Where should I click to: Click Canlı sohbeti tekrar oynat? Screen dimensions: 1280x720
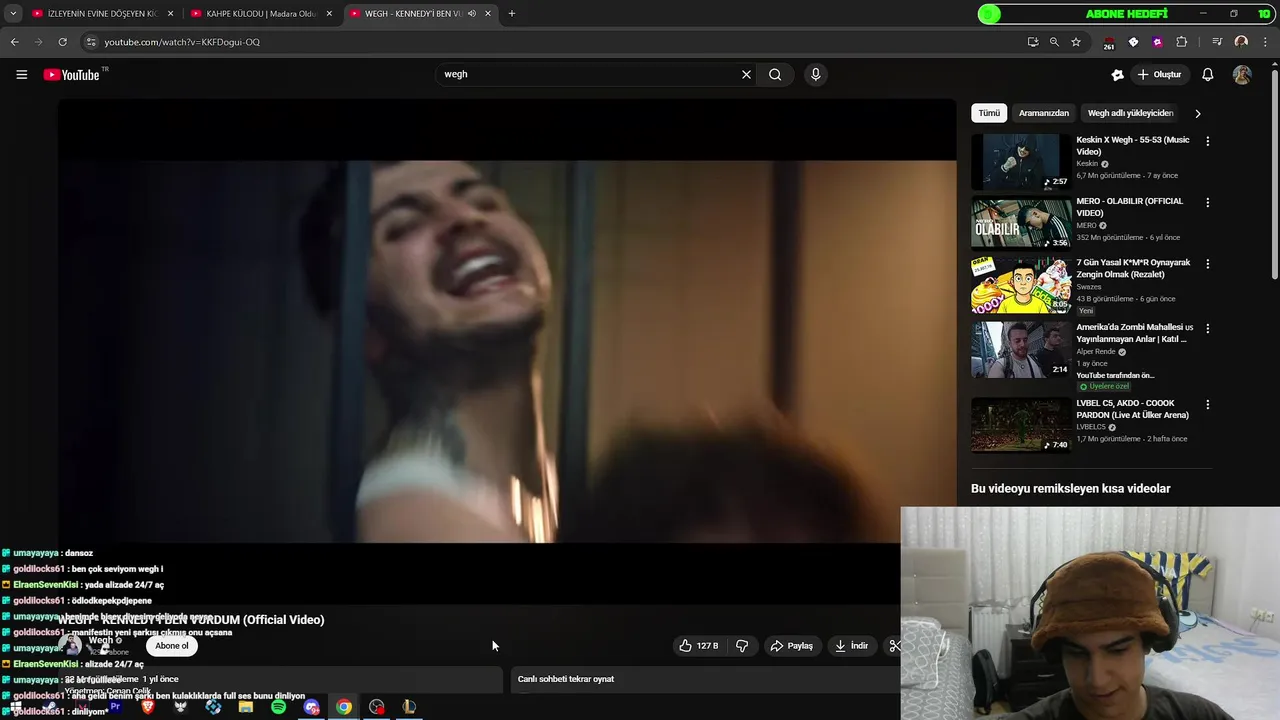[566, 679]
